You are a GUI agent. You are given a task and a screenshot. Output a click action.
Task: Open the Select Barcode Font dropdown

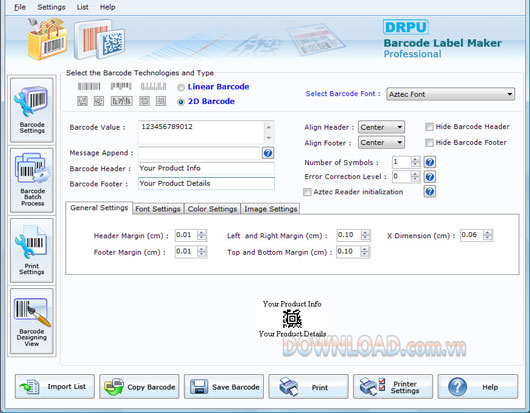pos(451,94)
